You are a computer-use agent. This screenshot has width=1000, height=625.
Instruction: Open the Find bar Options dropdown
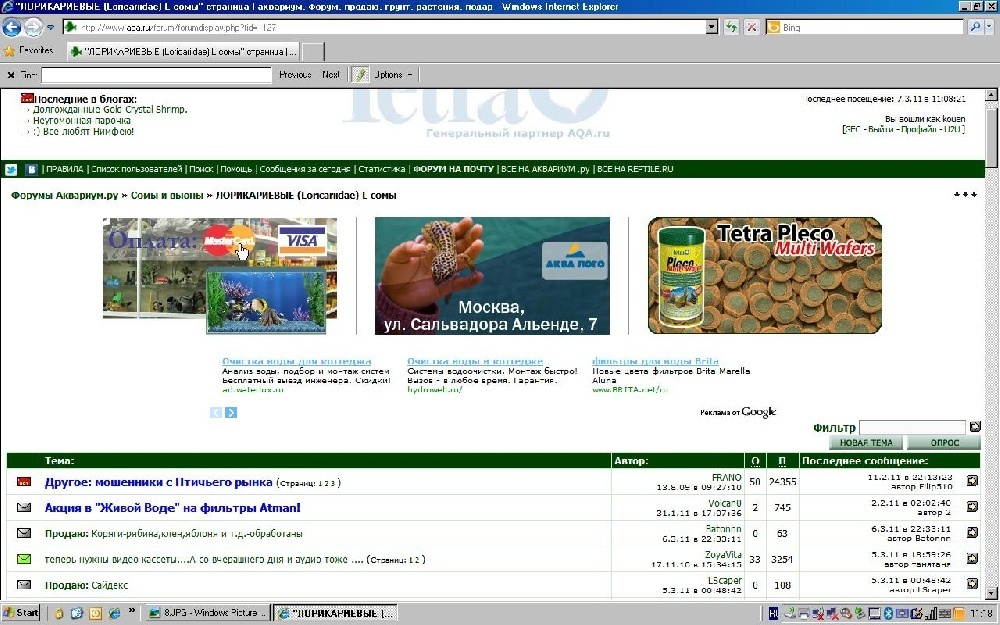tap(393, 75)
